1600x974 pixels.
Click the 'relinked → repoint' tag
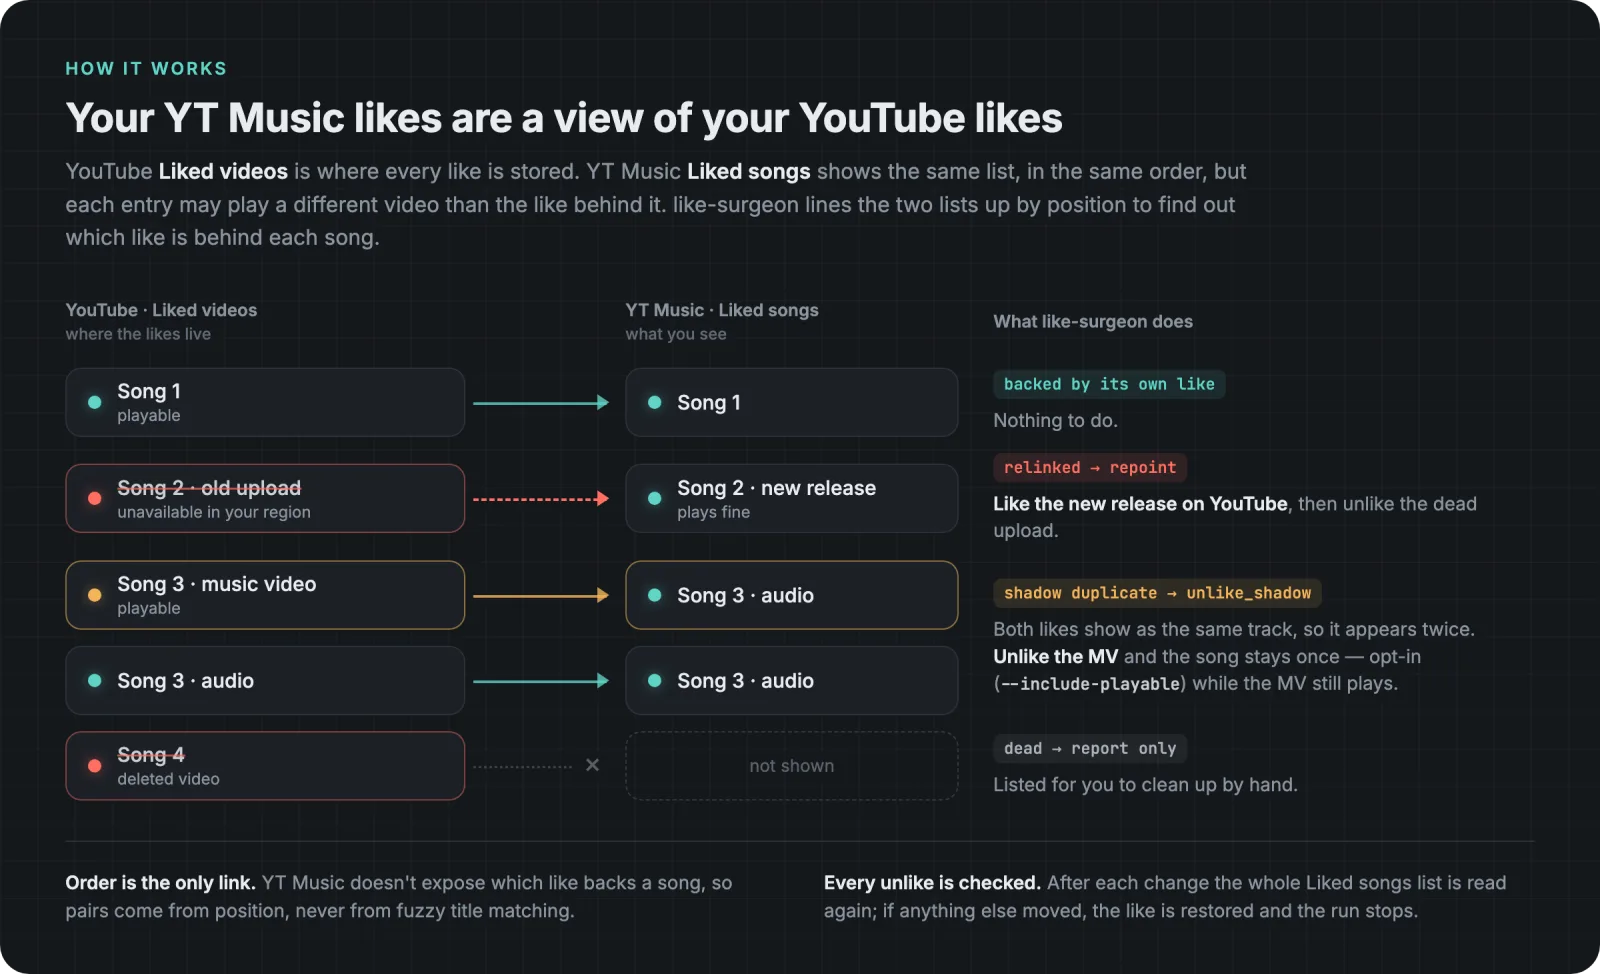(x=1090, y=467)
